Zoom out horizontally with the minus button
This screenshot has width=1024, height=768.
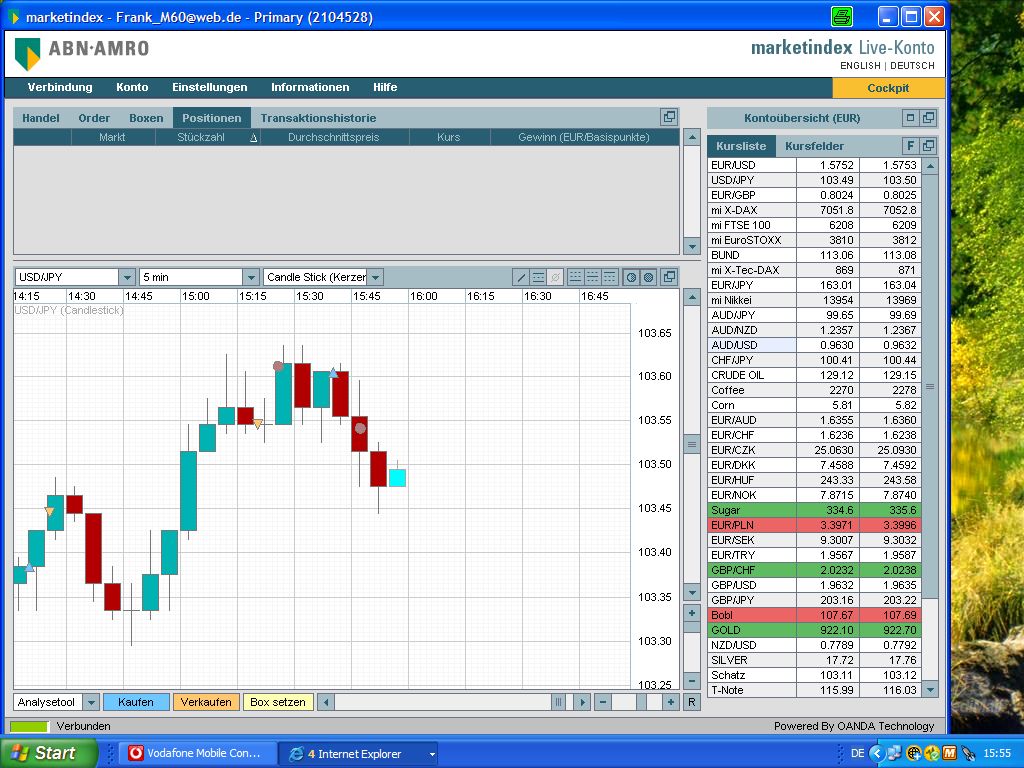coord(603,702)
